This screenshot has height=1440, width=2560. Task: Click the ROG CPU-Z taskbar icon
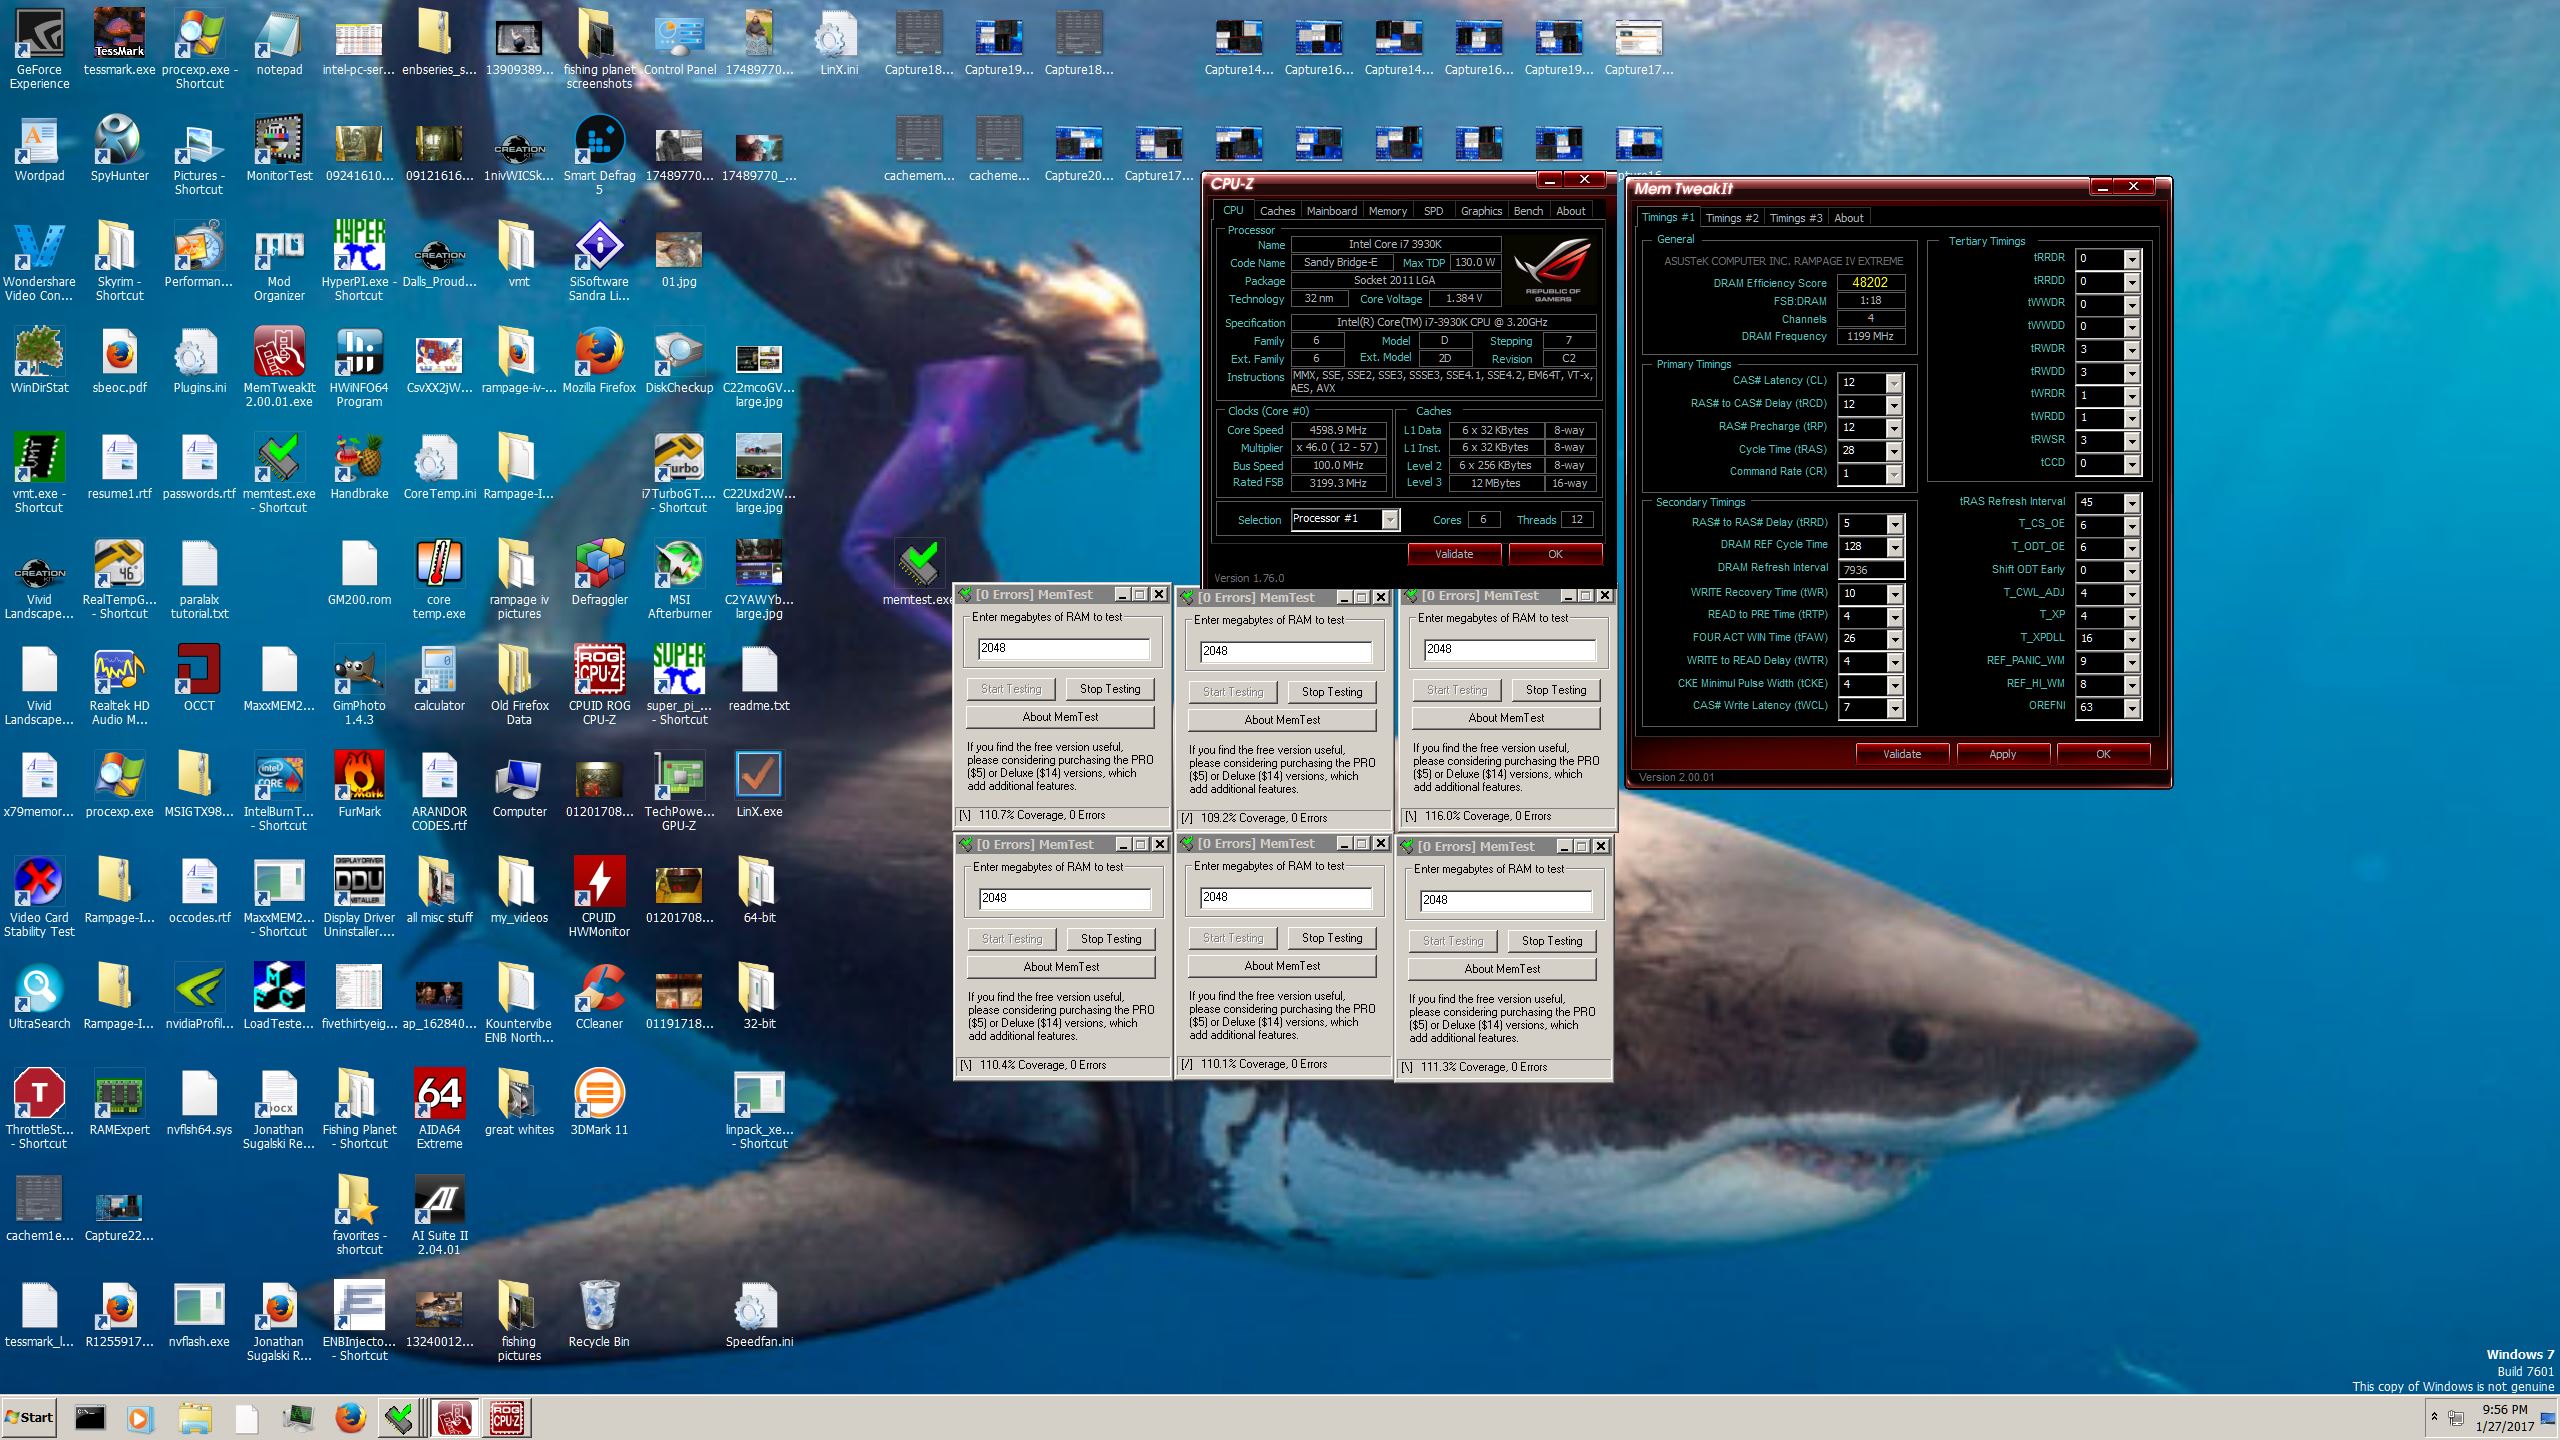[x=506, y=1418]
